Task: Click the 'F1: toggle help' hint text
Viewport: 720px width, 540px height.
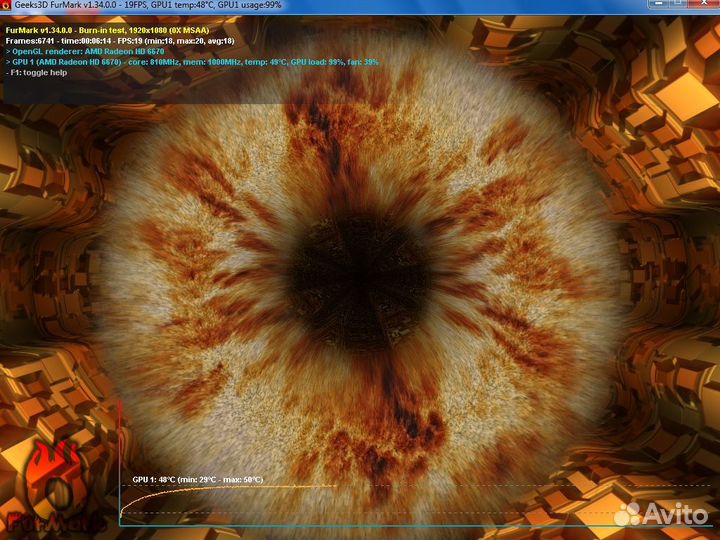Action: click(36, 73)
